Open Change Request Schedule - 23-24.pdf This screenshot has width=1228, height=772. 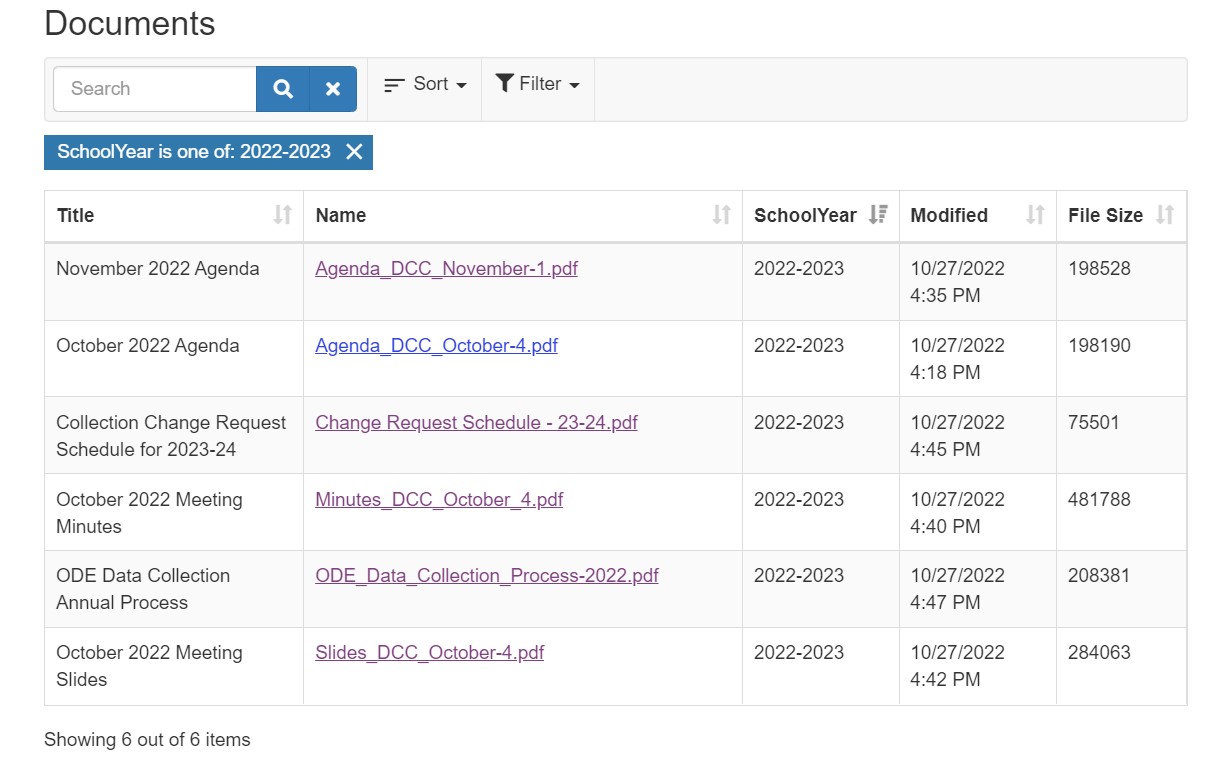pos(476,422)
